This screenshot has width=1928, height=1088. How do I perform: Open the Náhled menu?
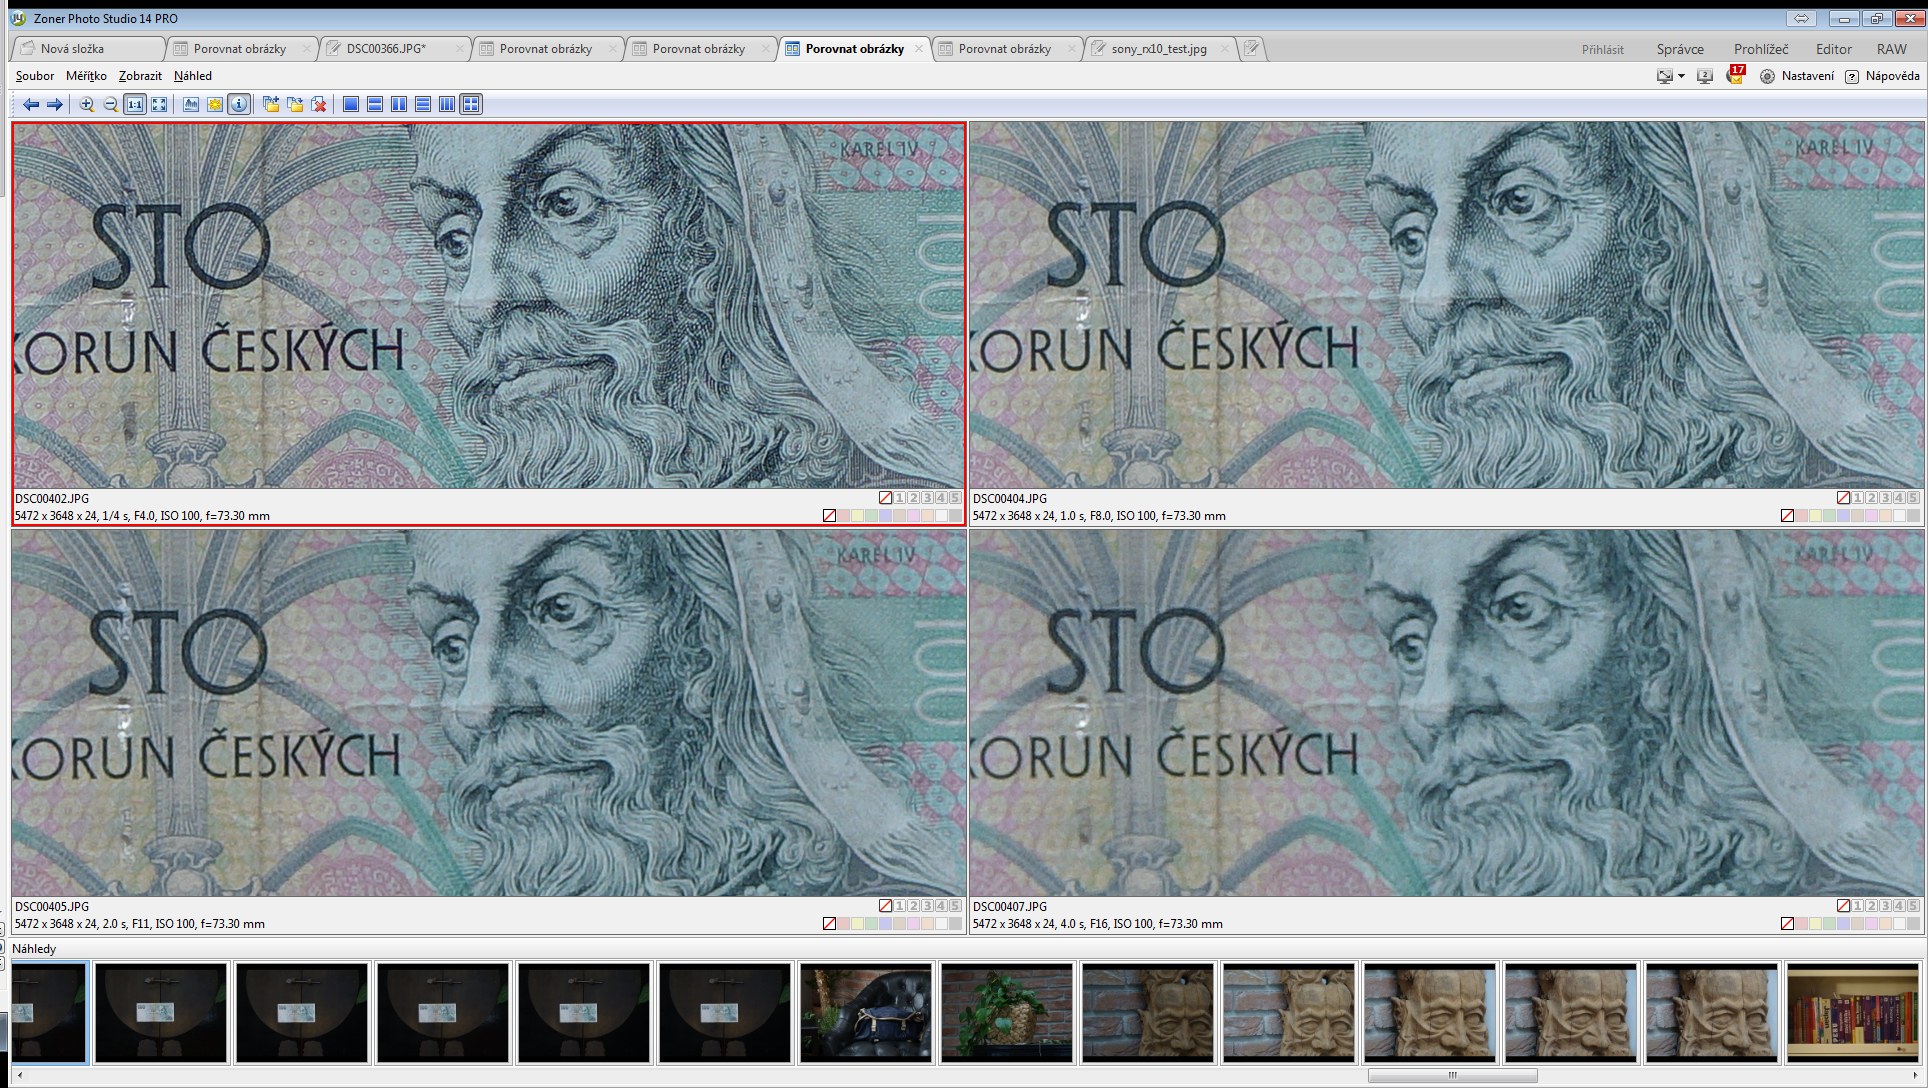tap(193, 76)
